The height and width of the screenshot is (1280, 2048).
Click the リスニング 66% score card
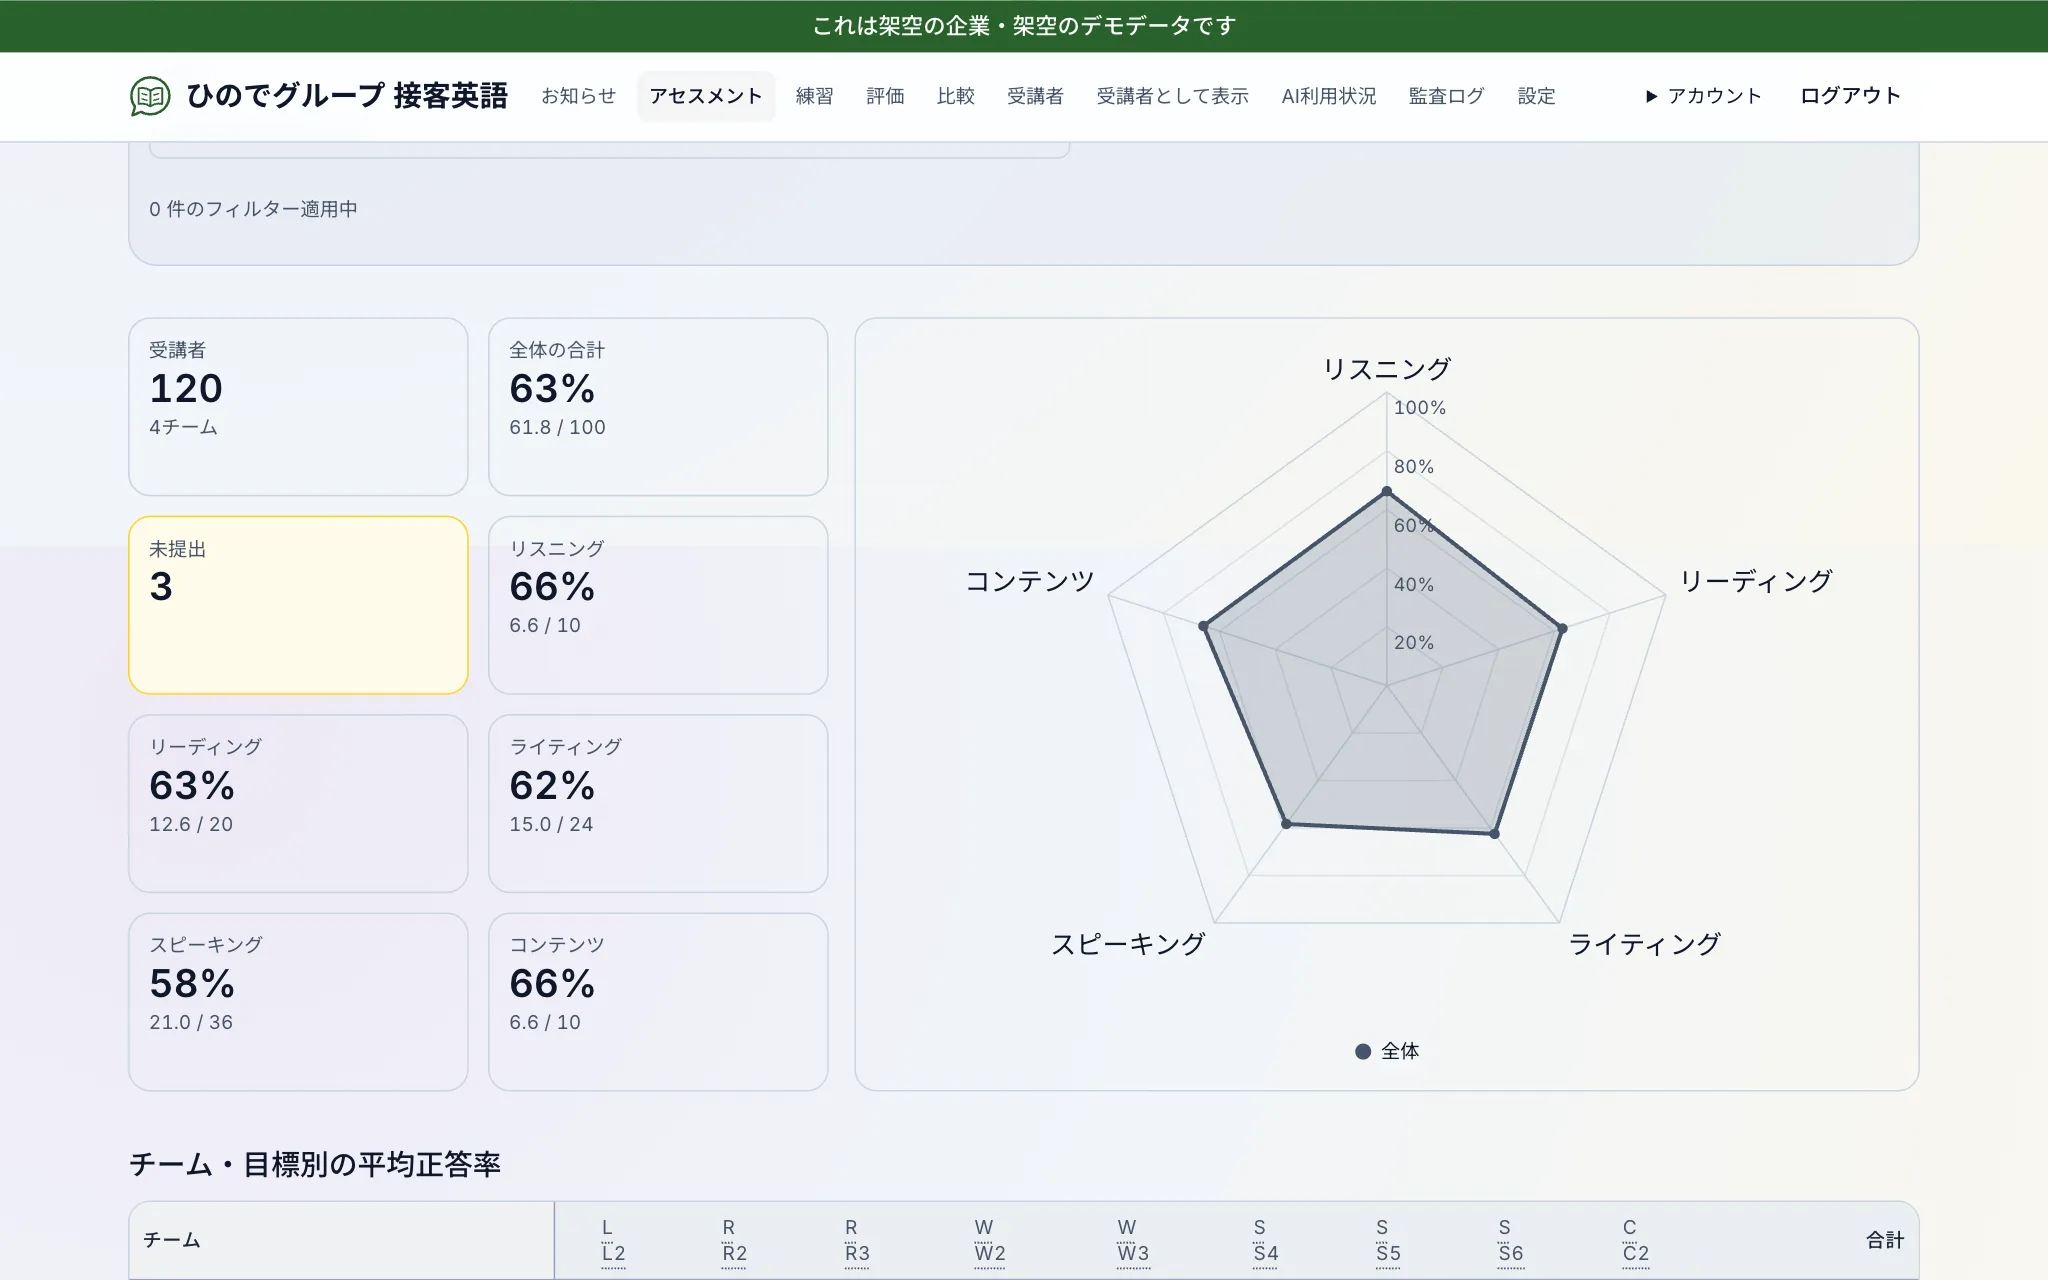tap(658, 605)
